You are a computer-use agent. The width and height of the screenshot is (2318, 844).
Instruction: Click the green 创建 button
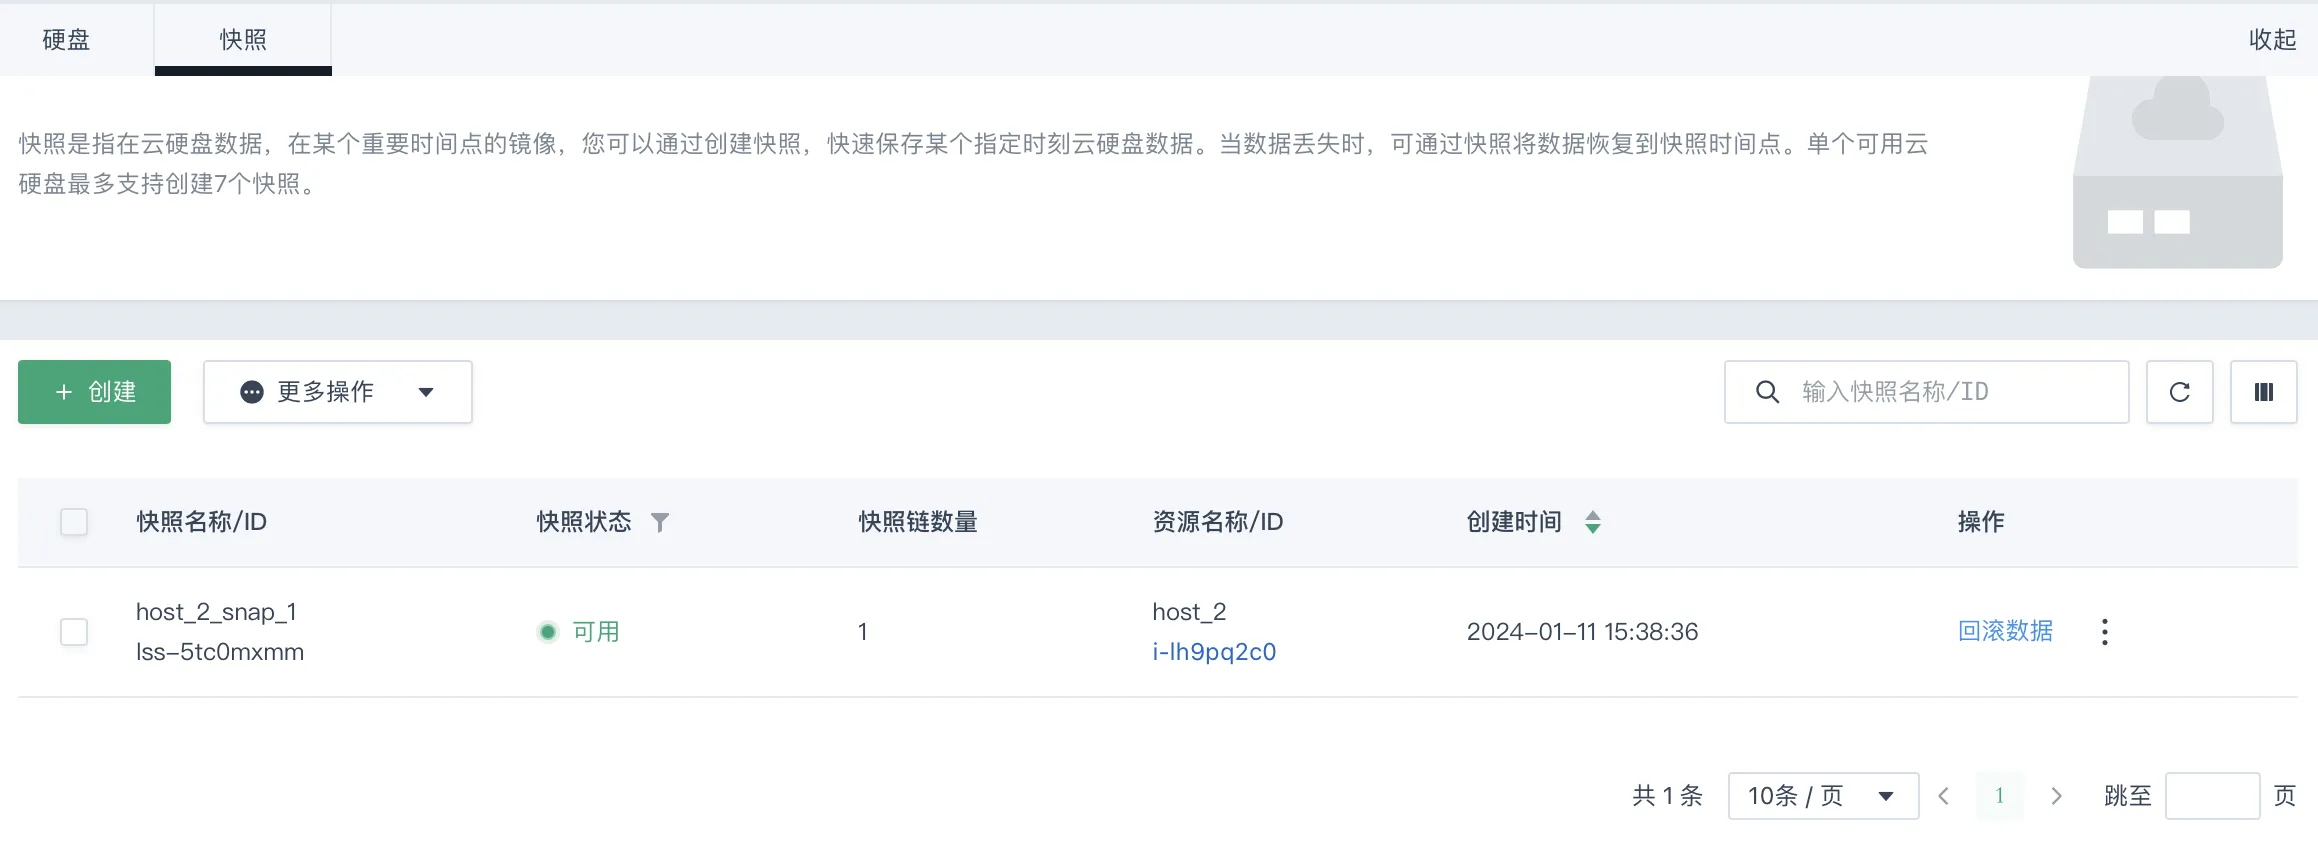point(94,392)
